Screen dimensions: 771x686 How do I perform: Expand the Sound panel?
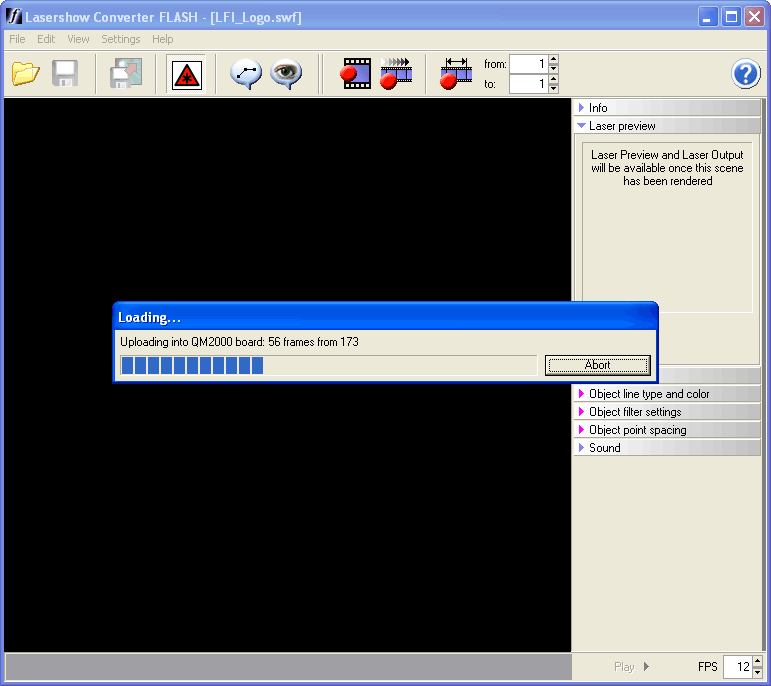667,447
